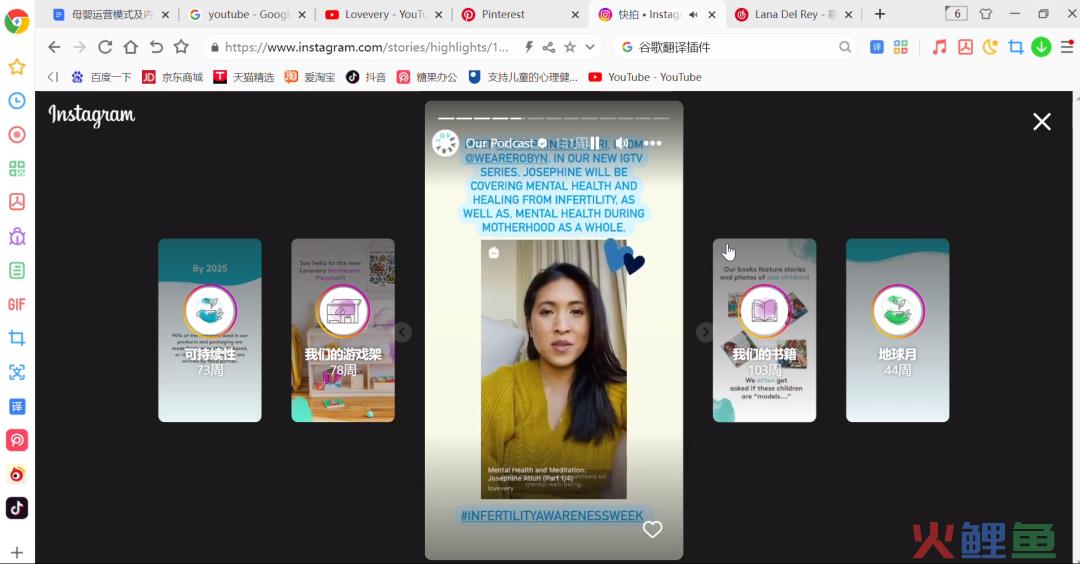Click the red record circle sidebar icon

click(17, 134)
